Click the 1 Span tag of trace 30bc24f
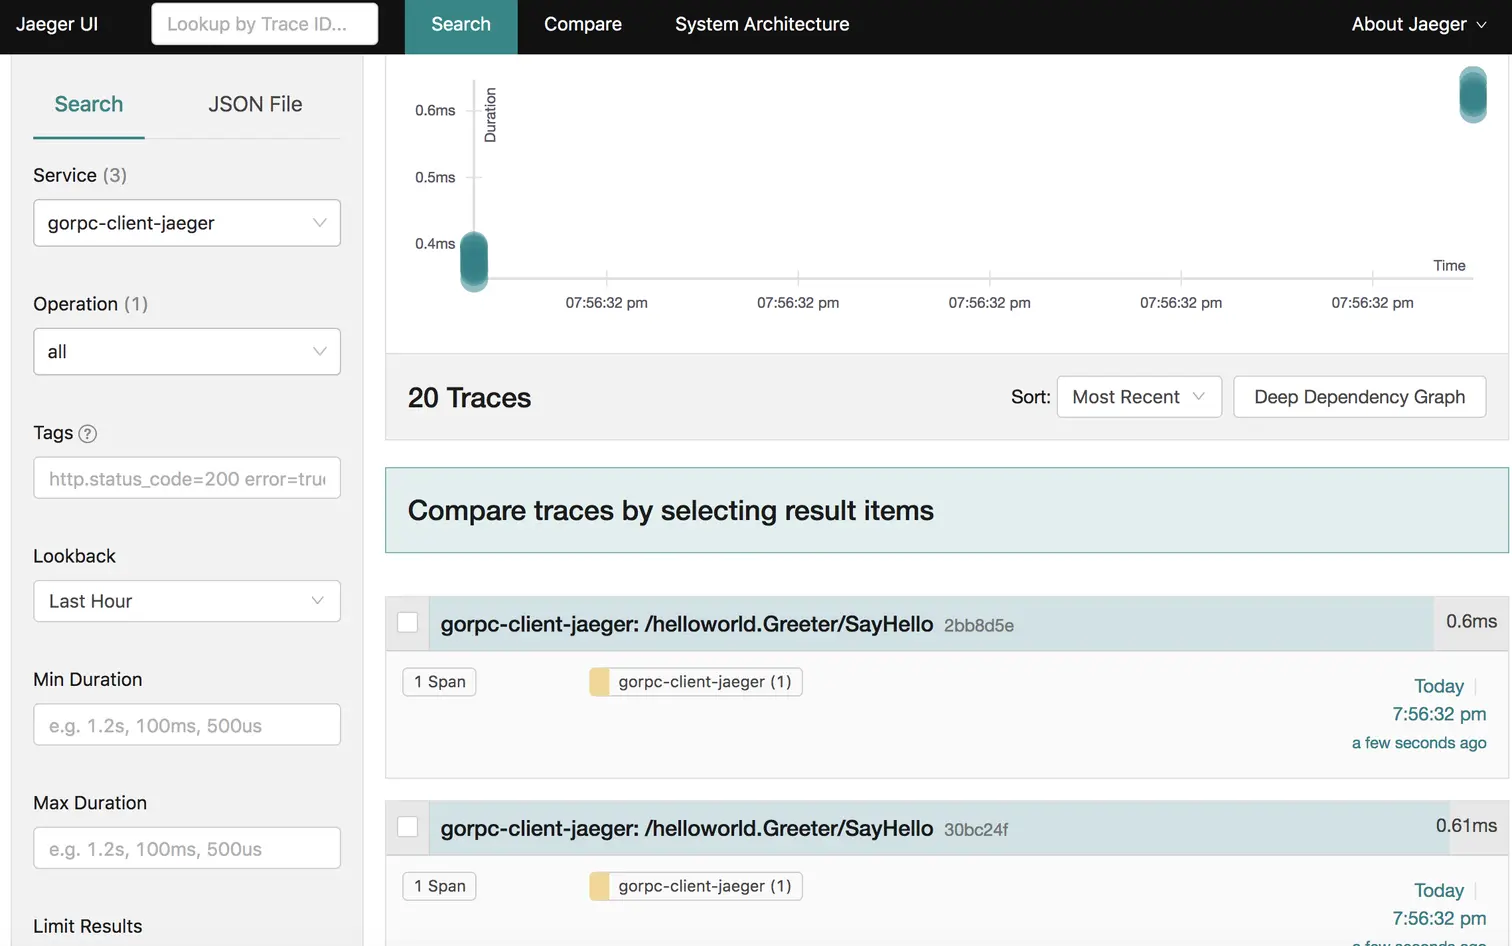The height and width of the screenshot is (946, 1512). coord(440,886)
